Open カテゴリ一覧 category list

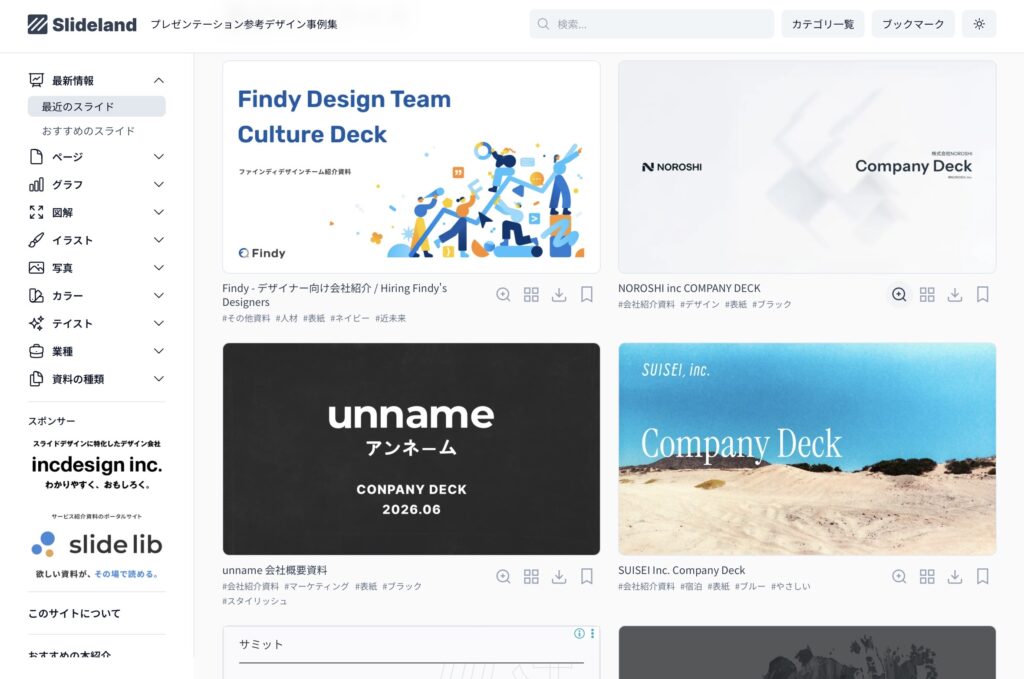[x=823, y=24]
